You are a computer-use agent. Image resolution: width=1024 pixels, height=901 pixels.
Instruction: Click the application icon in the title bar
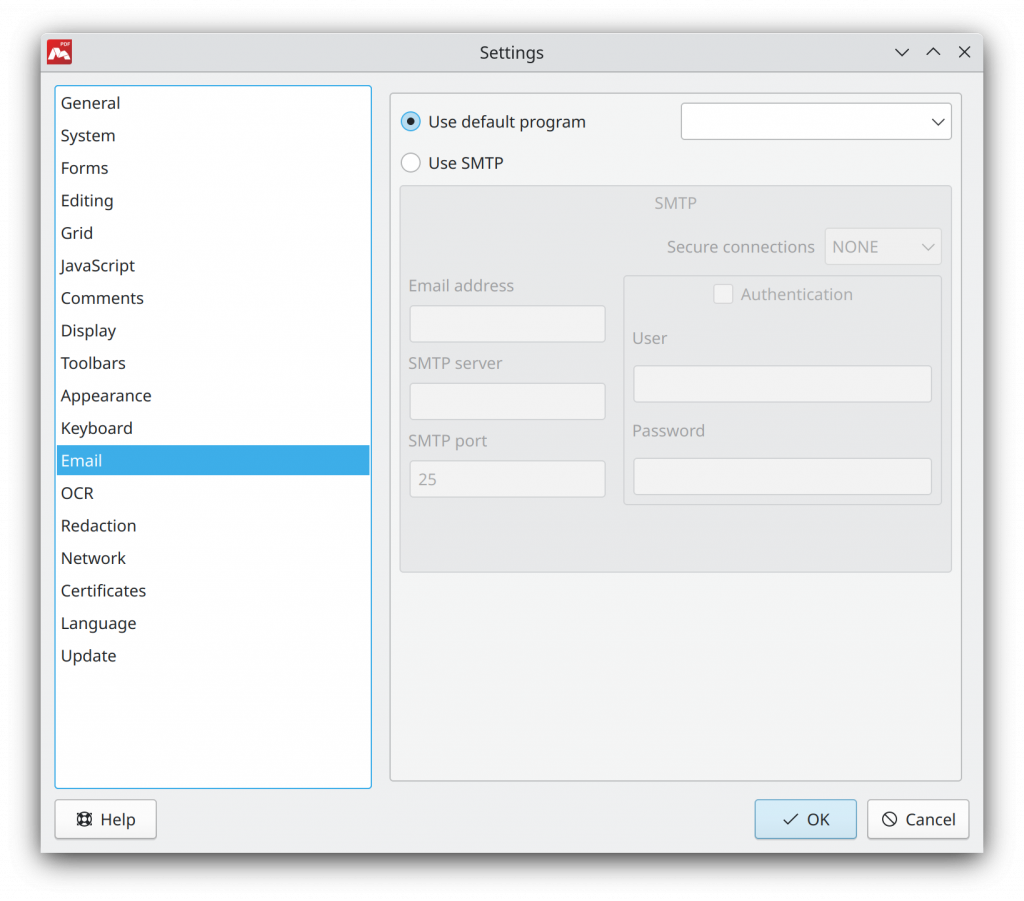coord(58,52)
